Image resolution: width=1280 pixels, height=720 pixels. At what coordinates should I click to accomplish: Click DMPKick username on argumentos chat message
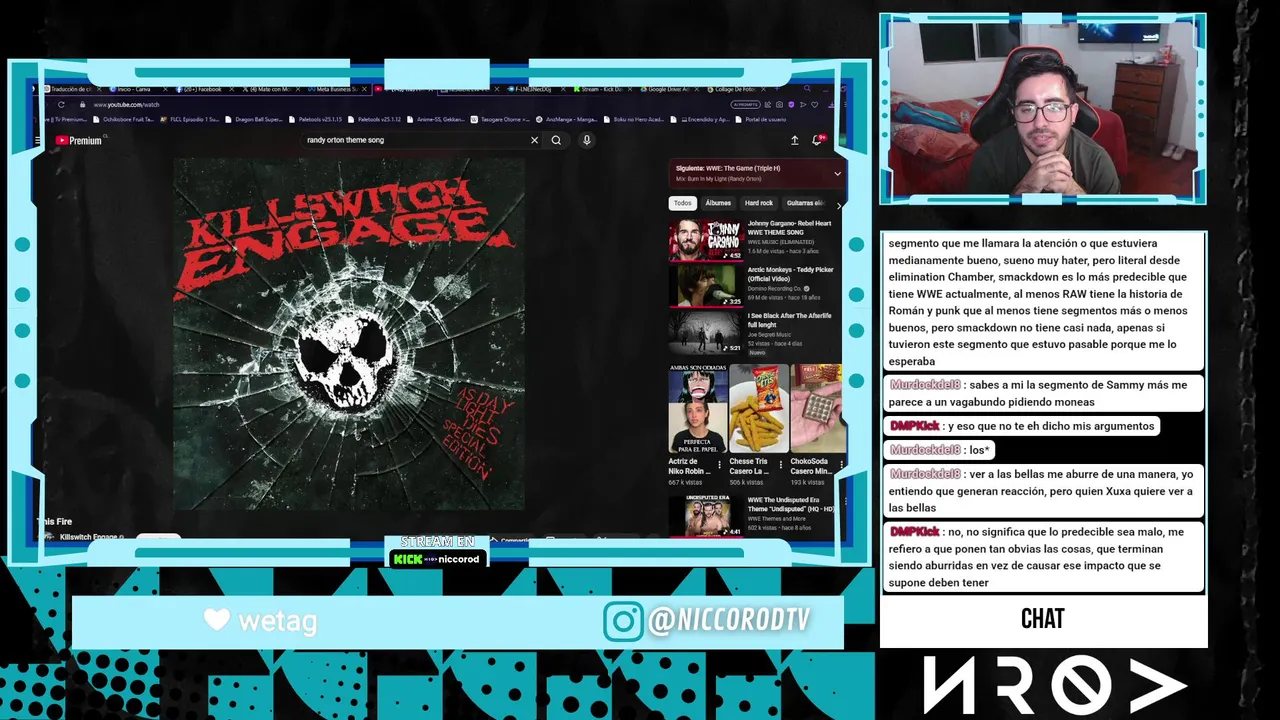tap(914, 426)
